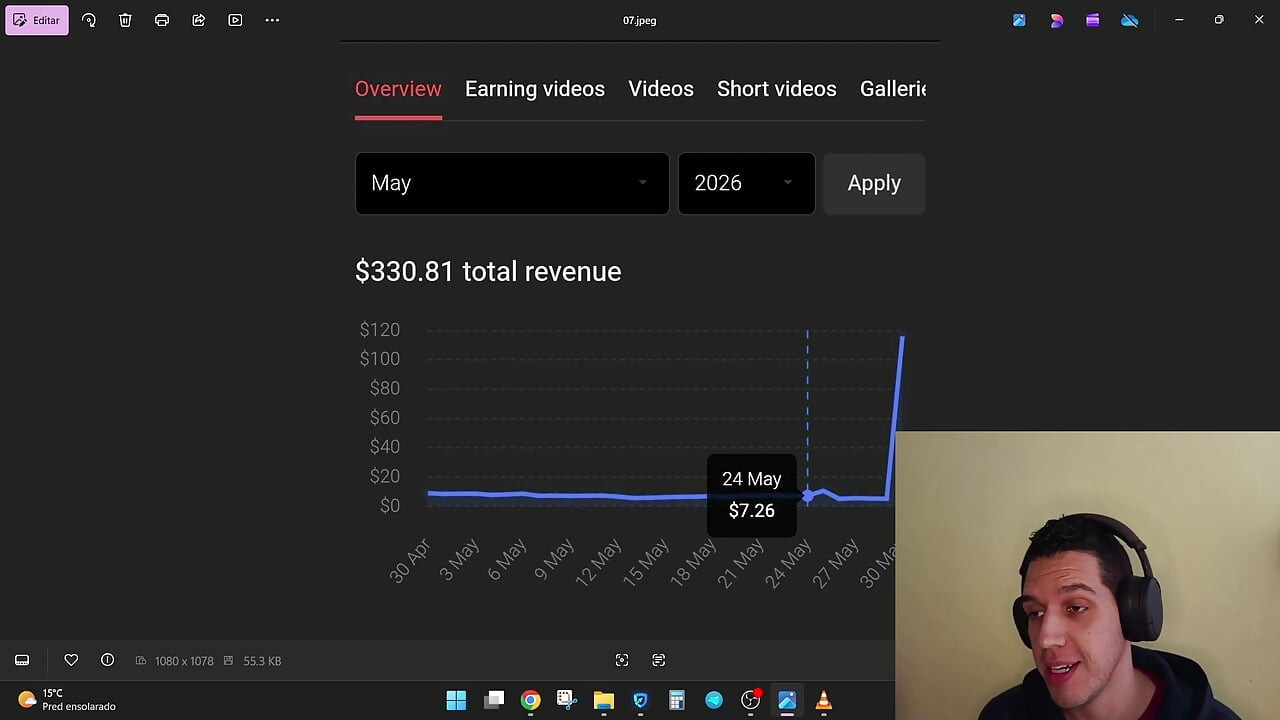The image size is (1280, 720).
Task: Open Google Chrome from the taskbar
Action: point(530,700)
